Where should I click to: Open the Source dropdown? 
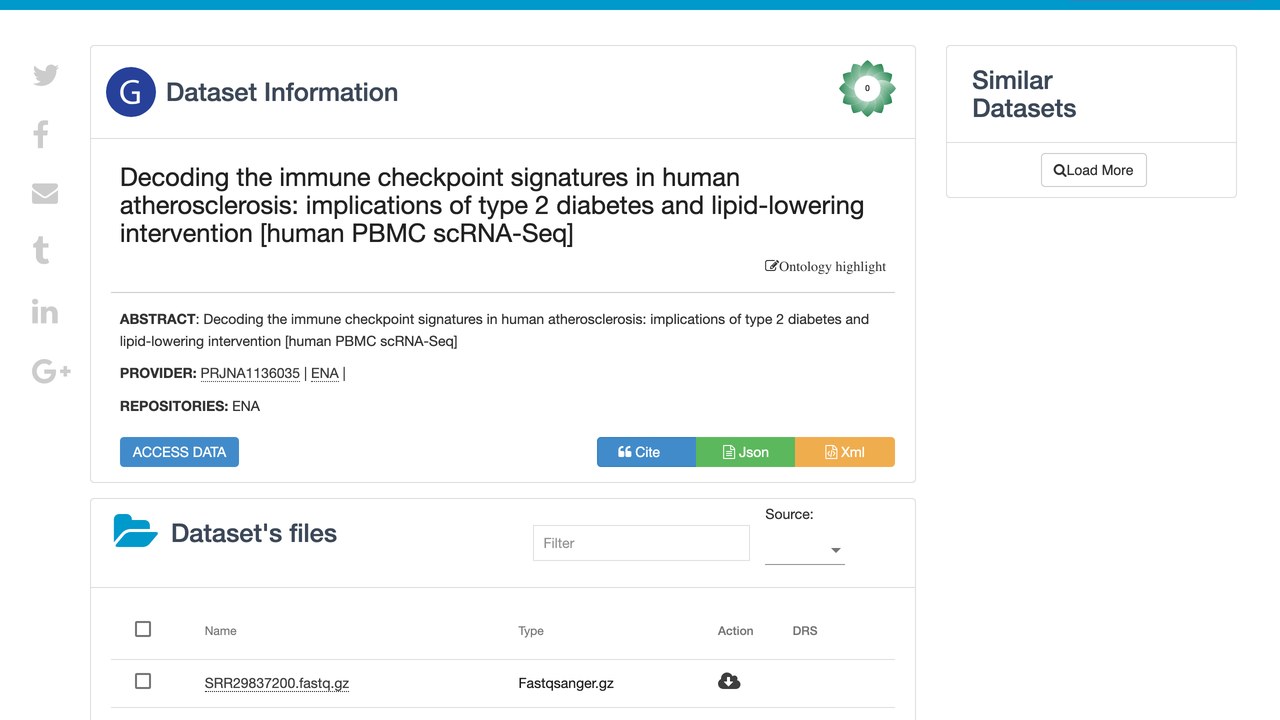click(805, 550)
